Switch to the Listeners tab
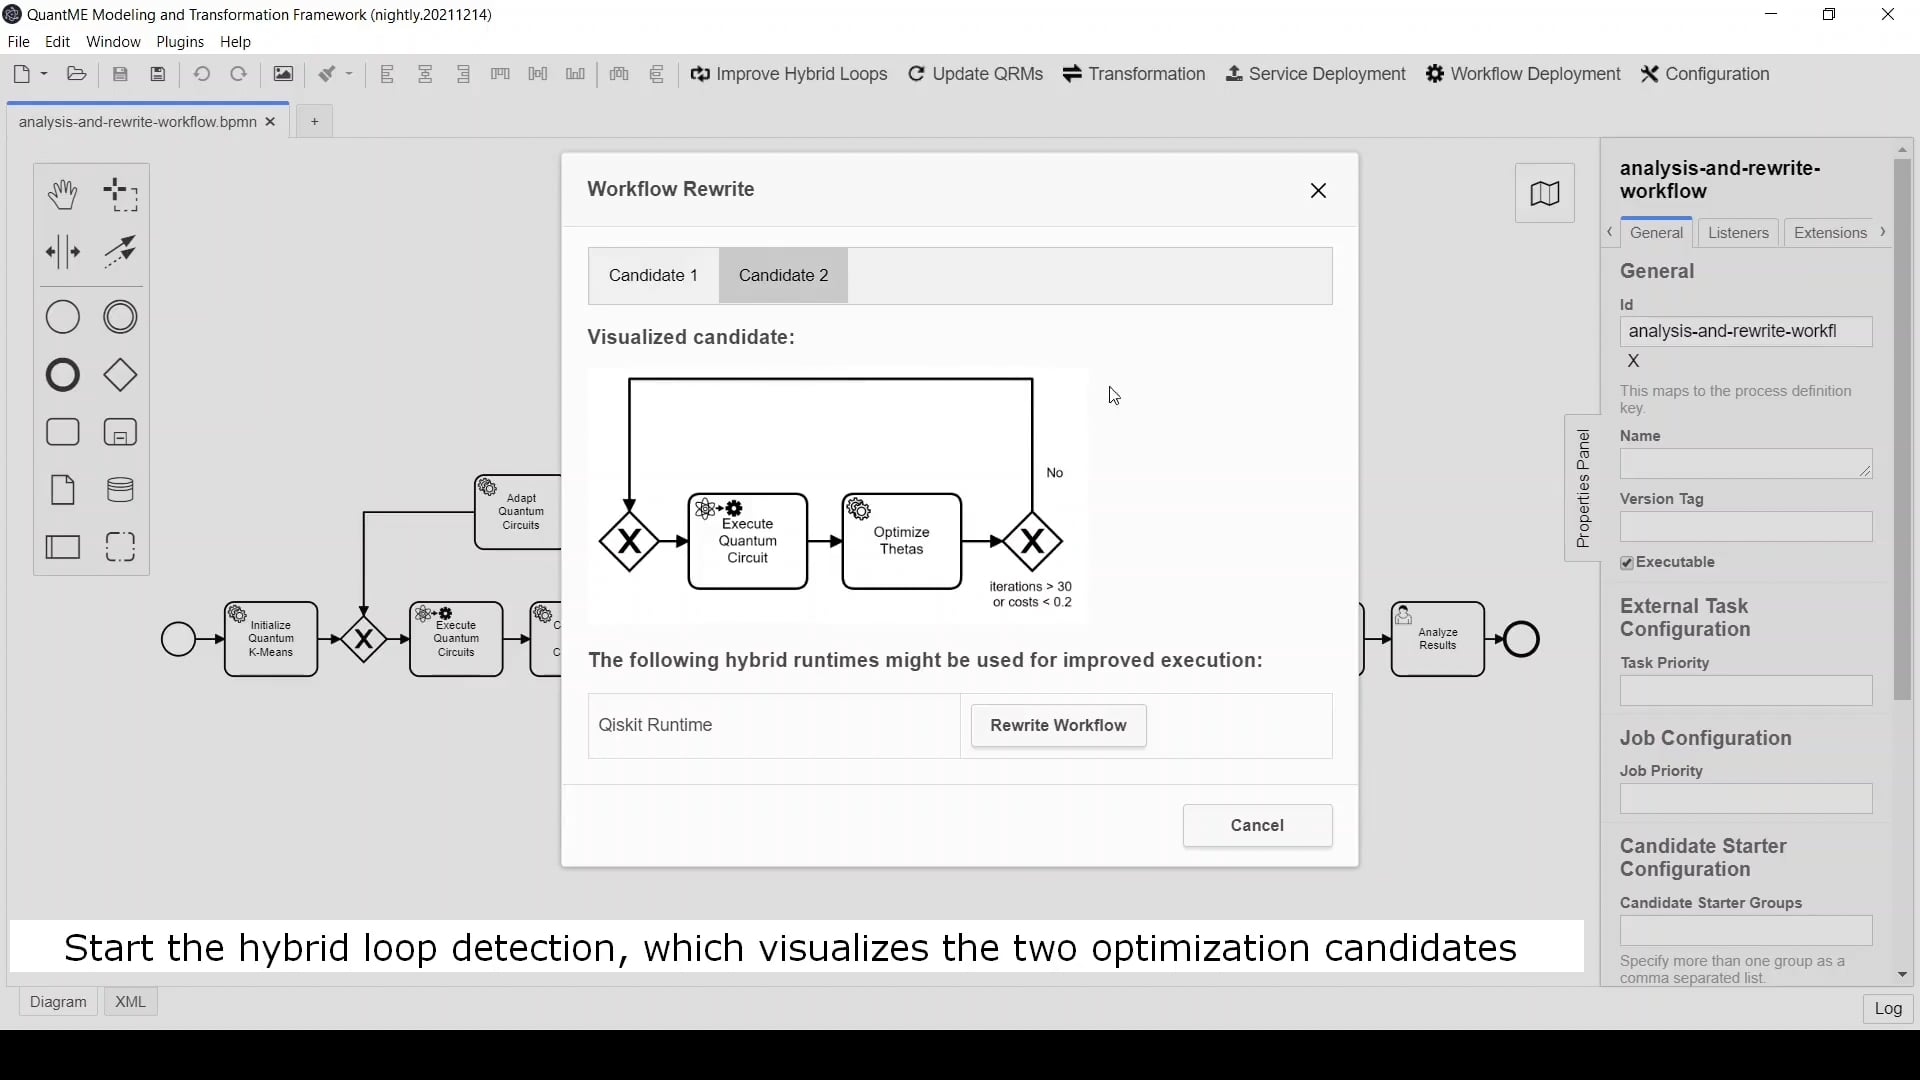The width and height of the screenshot is (1920, 1080). [x=1738, y=232]
